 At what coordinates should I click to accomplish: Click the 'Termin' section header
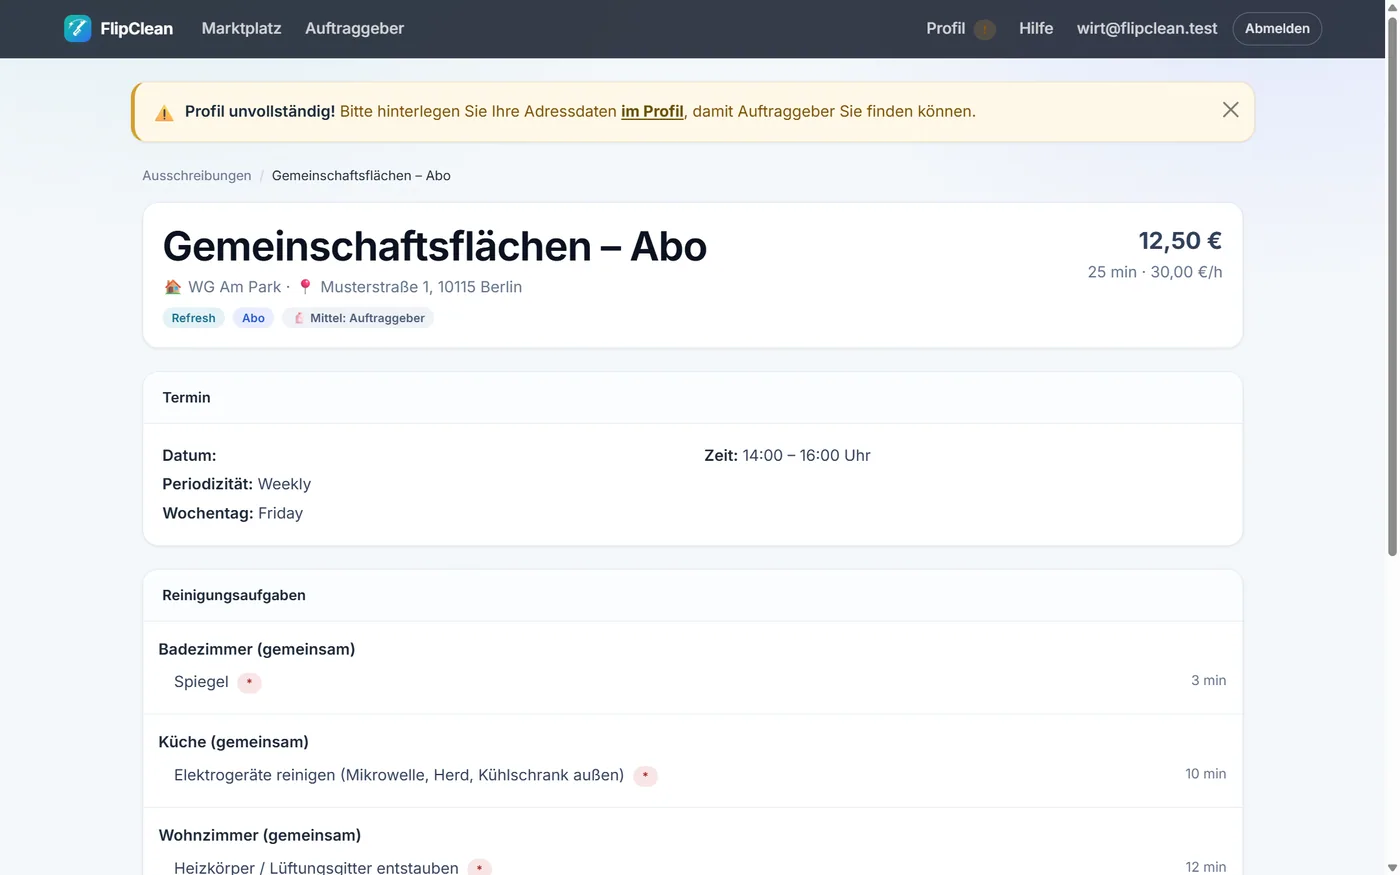tap(186, 397)
